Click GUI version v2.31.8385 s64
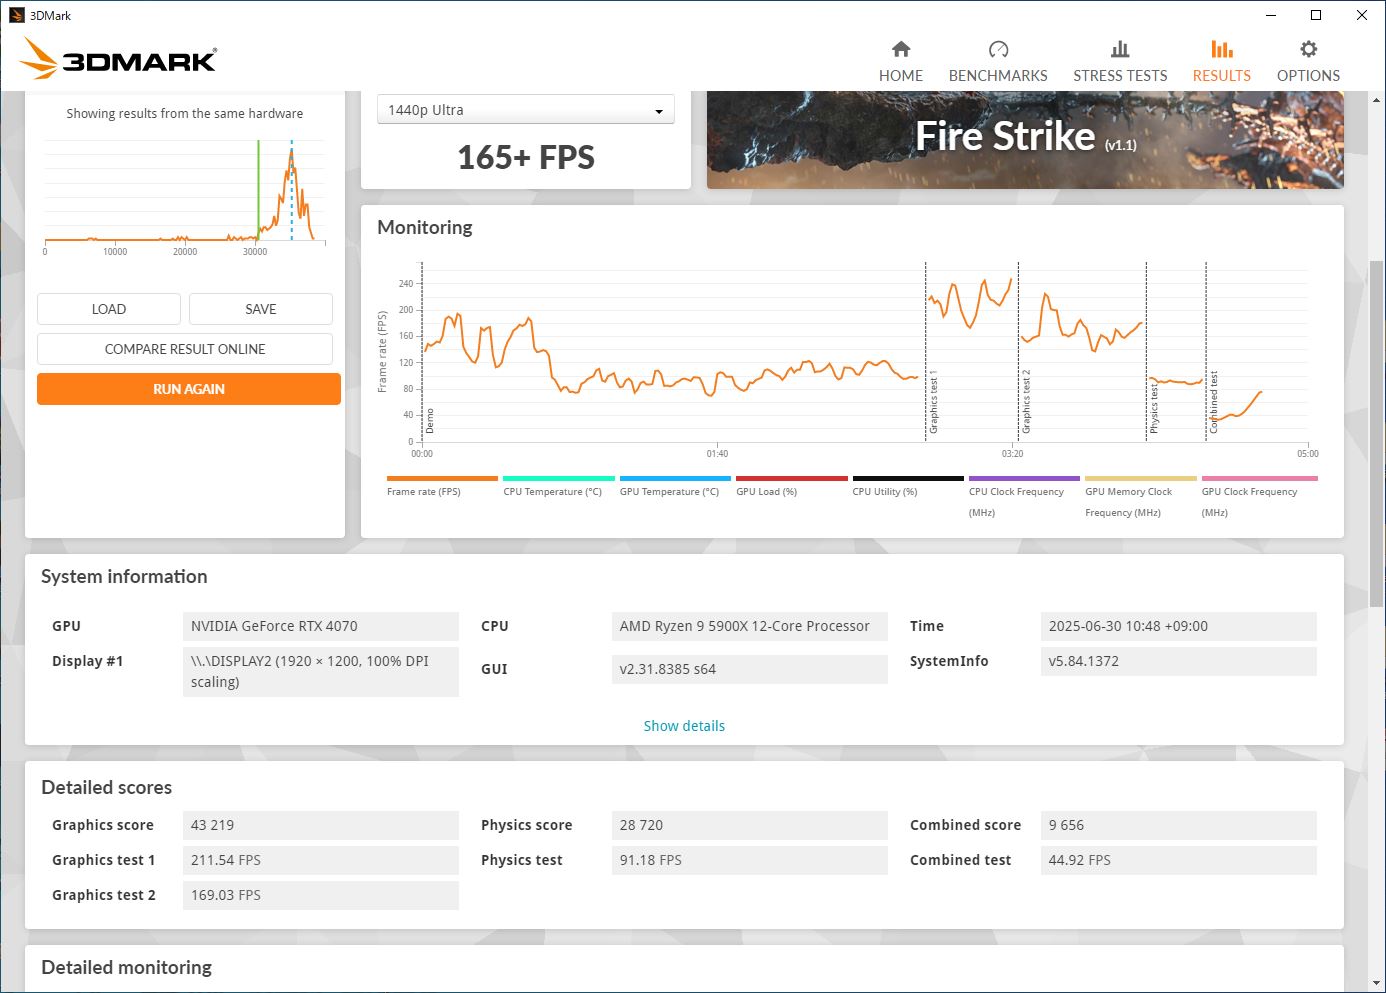1386x993 pixels. click(x=749, y=669)
